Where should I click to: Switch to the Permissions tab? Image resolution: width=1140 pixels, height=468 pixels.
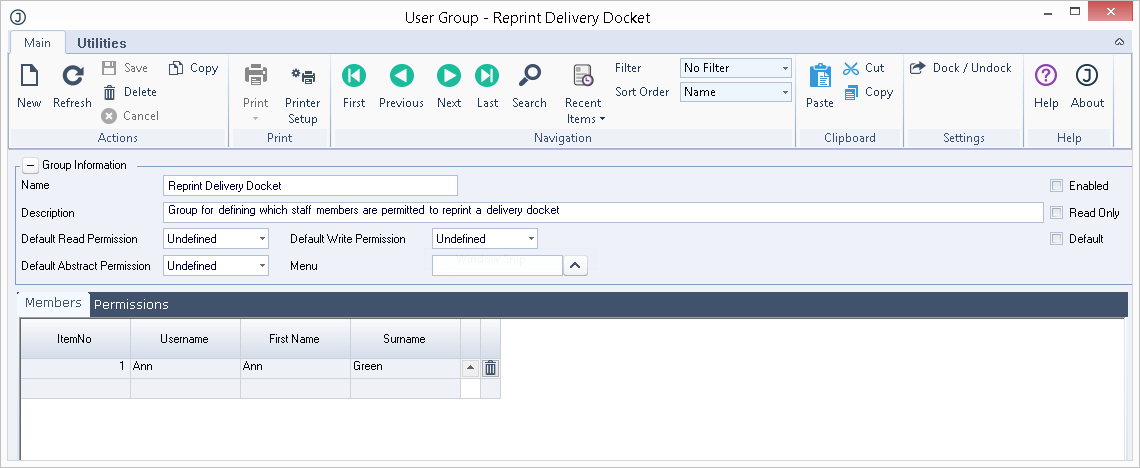point(131,304)
